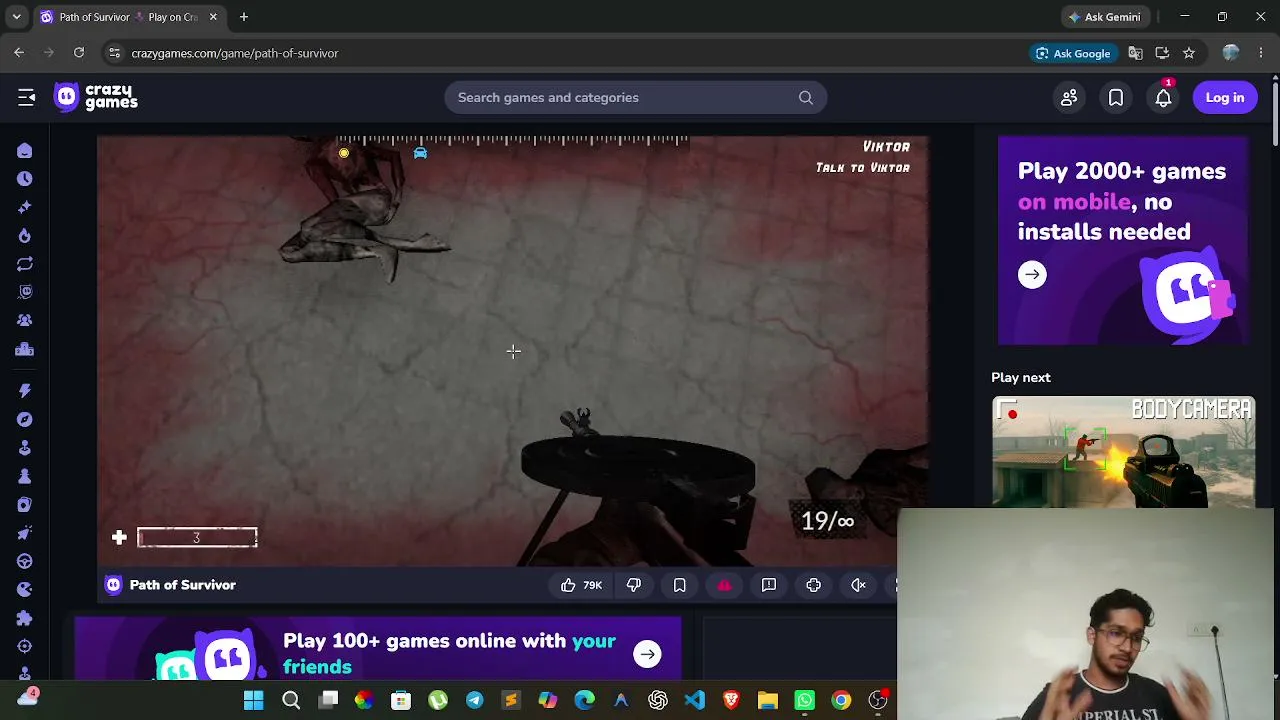Click the Path of Survivor game title
This screenshot has height=720, width=1280.
pos(183,585)
